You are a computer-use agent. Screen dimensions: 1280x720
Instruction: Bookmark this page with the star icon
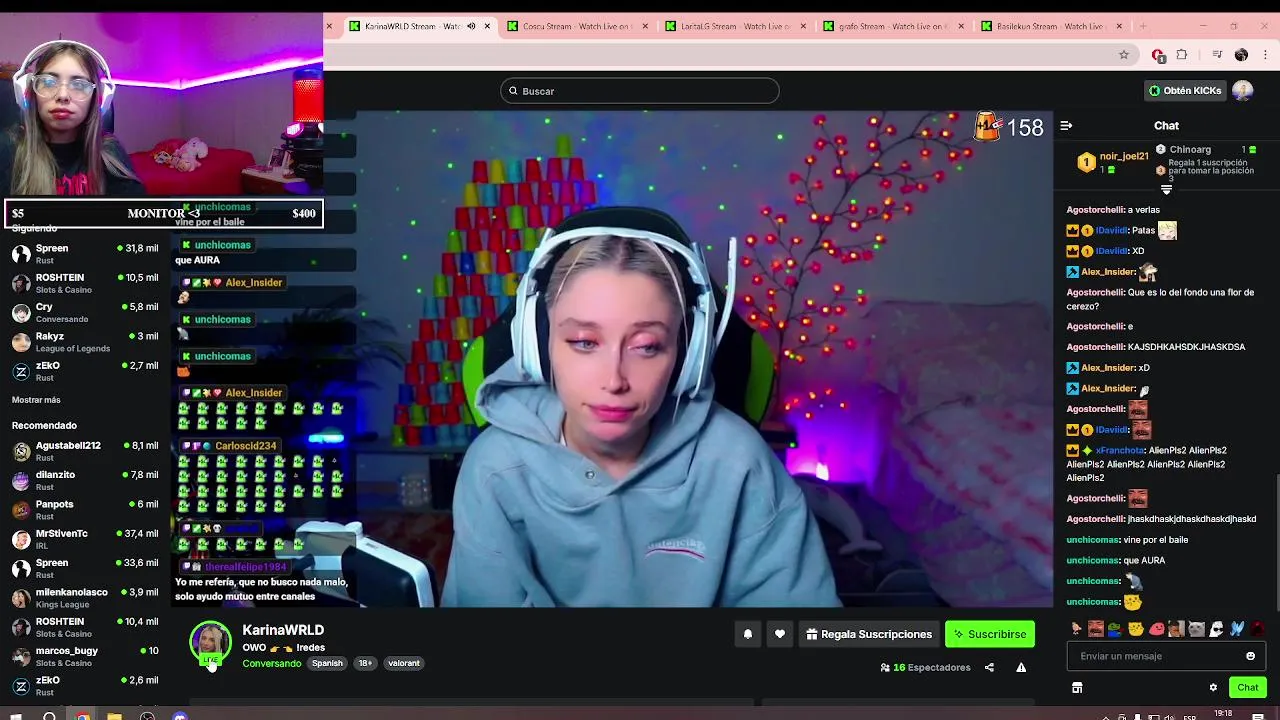[x=1124, y=55]
